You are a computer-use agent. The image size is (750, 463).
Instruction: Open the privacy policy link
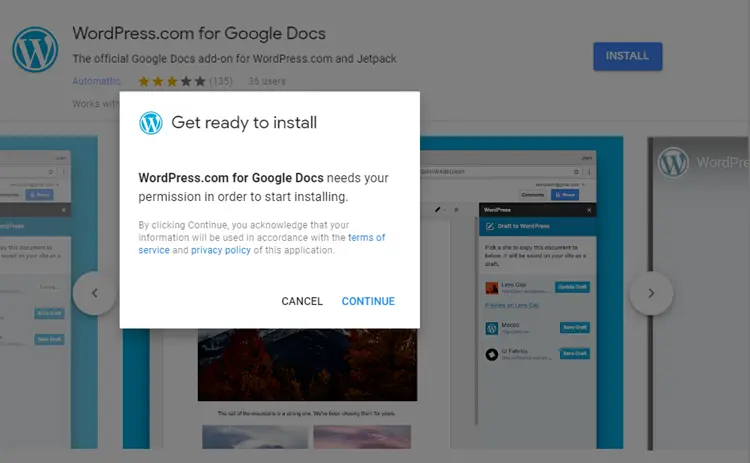tap(221, 250)
